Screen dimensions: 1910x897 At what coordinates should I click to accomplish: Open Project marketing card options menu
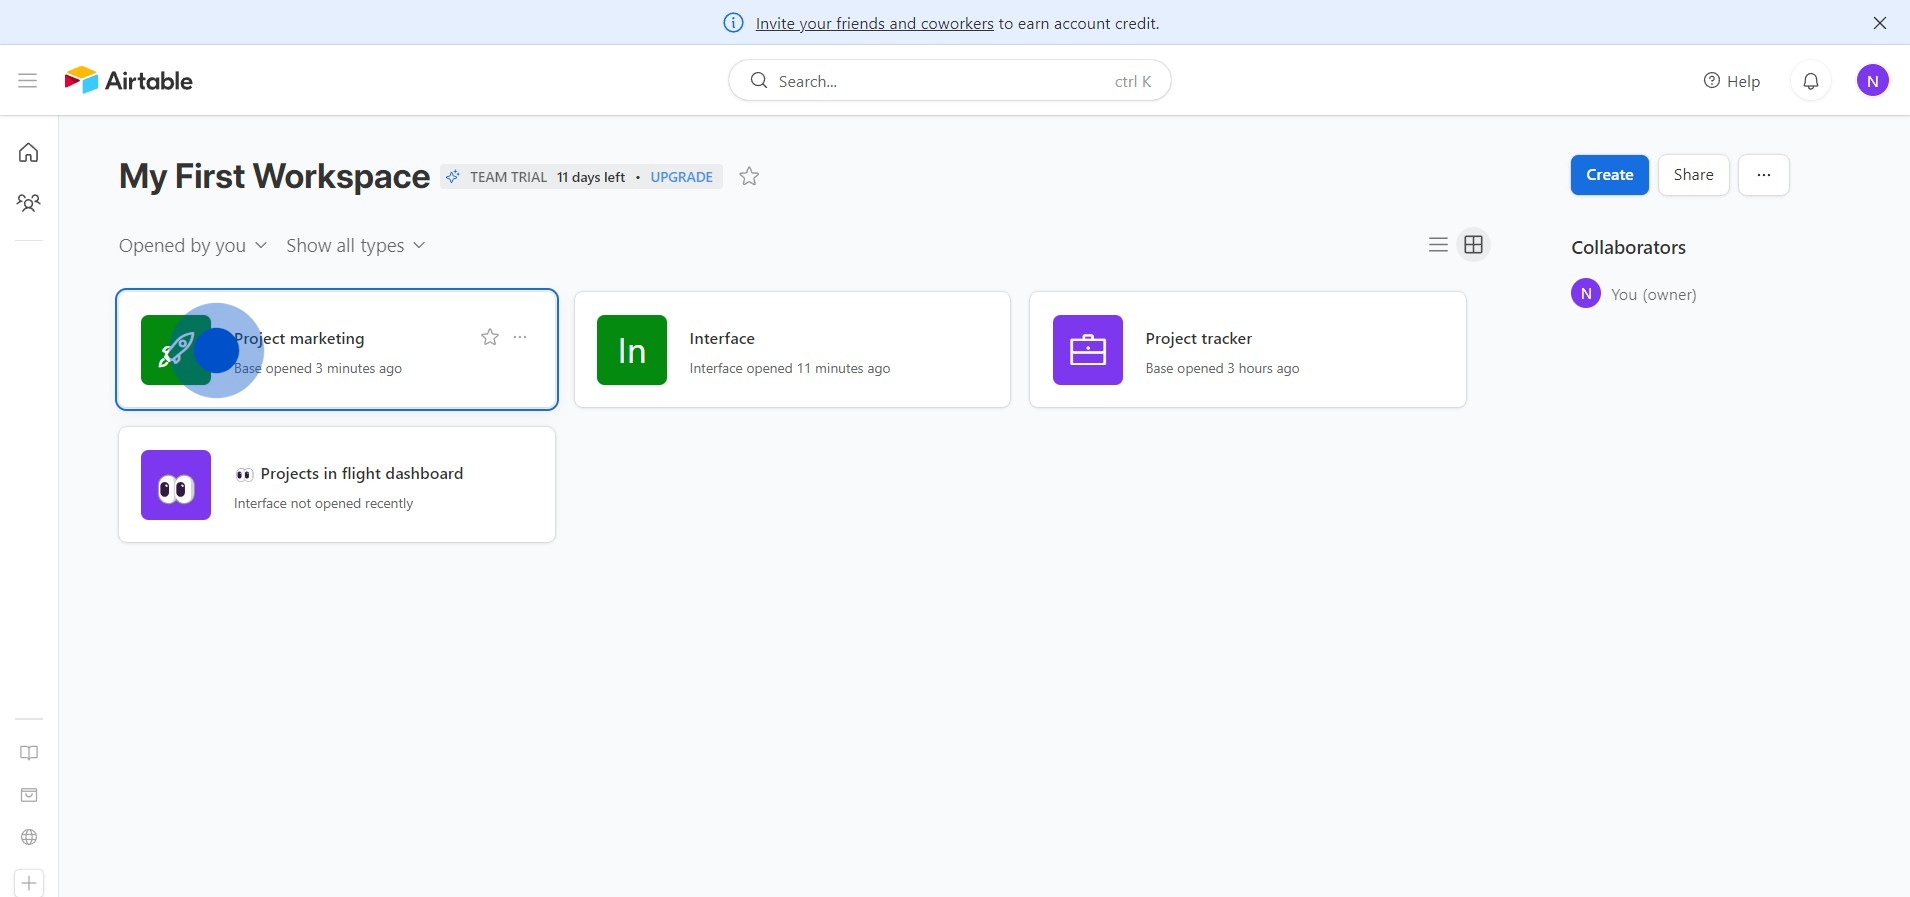click(x=520, y=337)
